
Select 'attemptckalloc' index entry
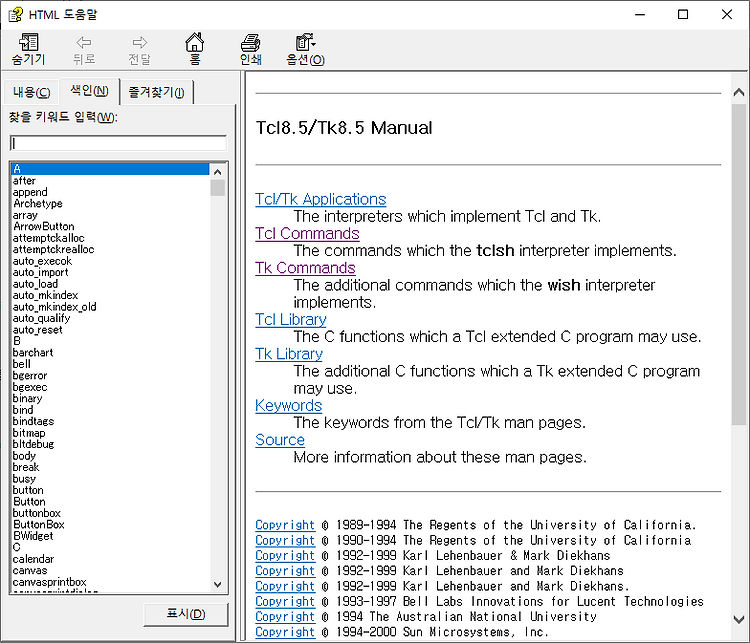(x=48, y=238)
